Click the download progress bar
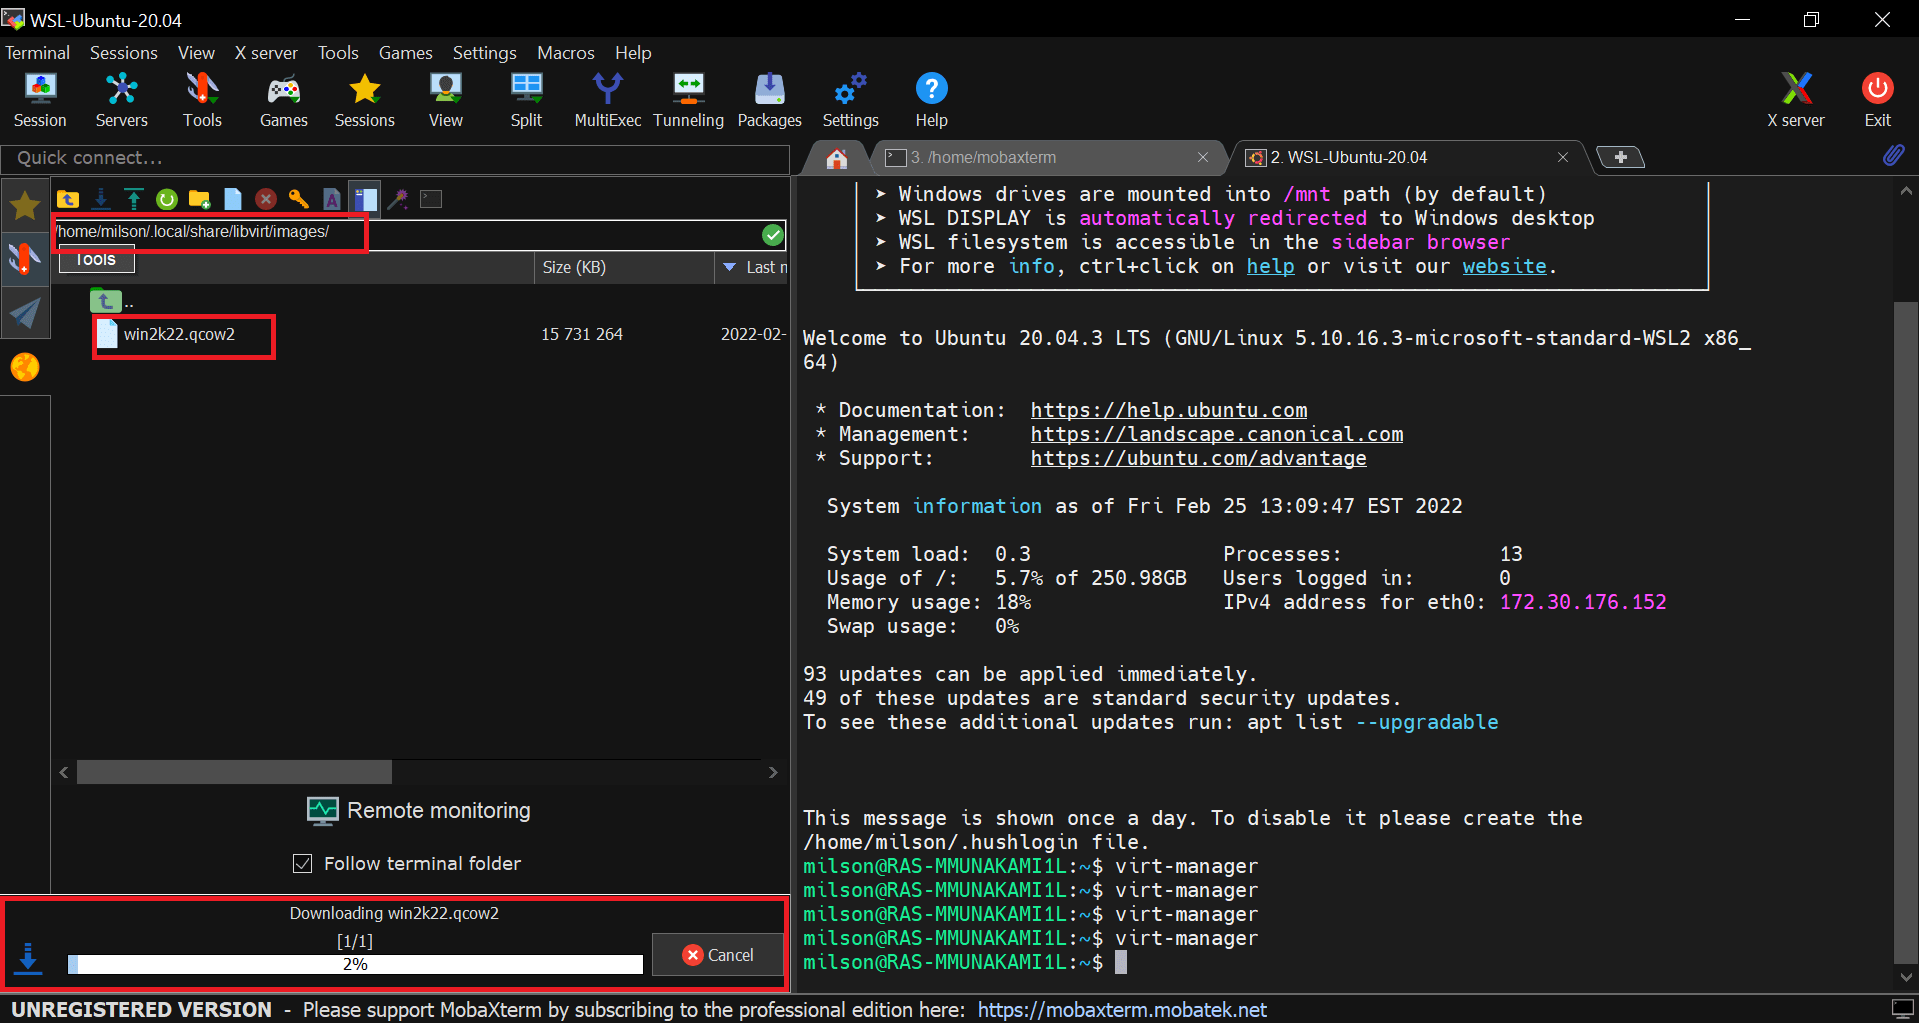The image size is (1919, 1023). tap(355, 964)
